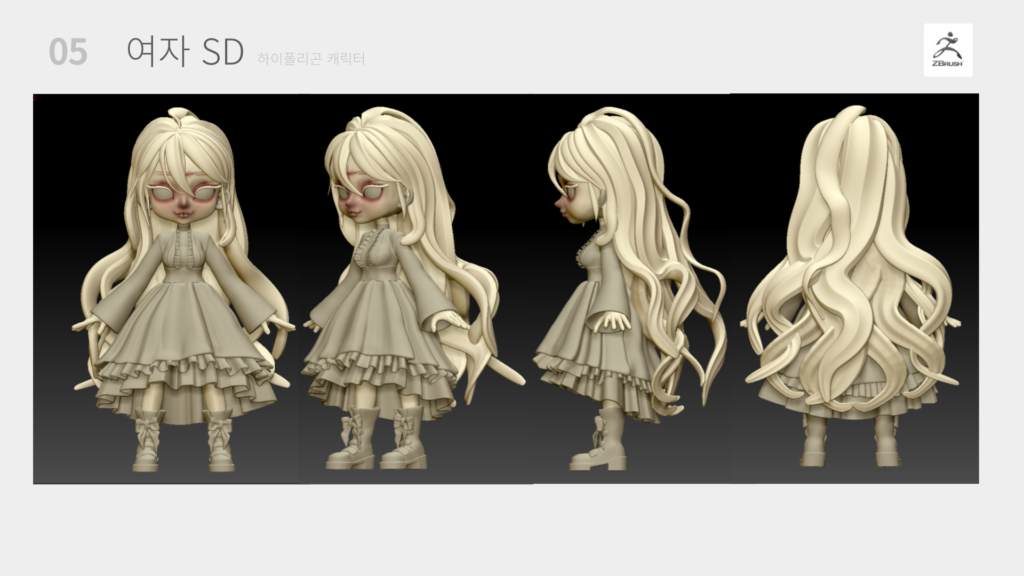The height and width of the screenshot is (576, 1024).
Task: Click the title text 여자 SD
Action: [x=185, y=51]
